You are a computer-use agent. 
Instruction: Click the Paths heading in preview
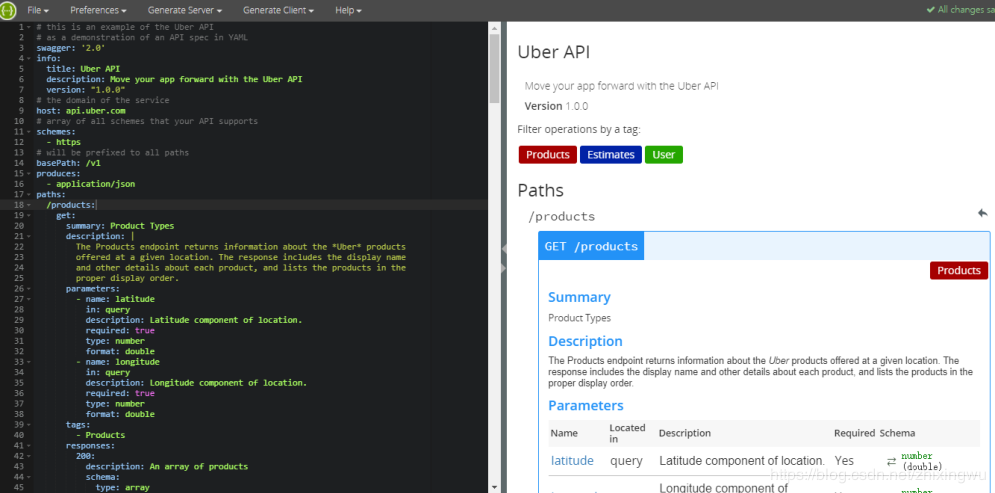click(541, 190)
